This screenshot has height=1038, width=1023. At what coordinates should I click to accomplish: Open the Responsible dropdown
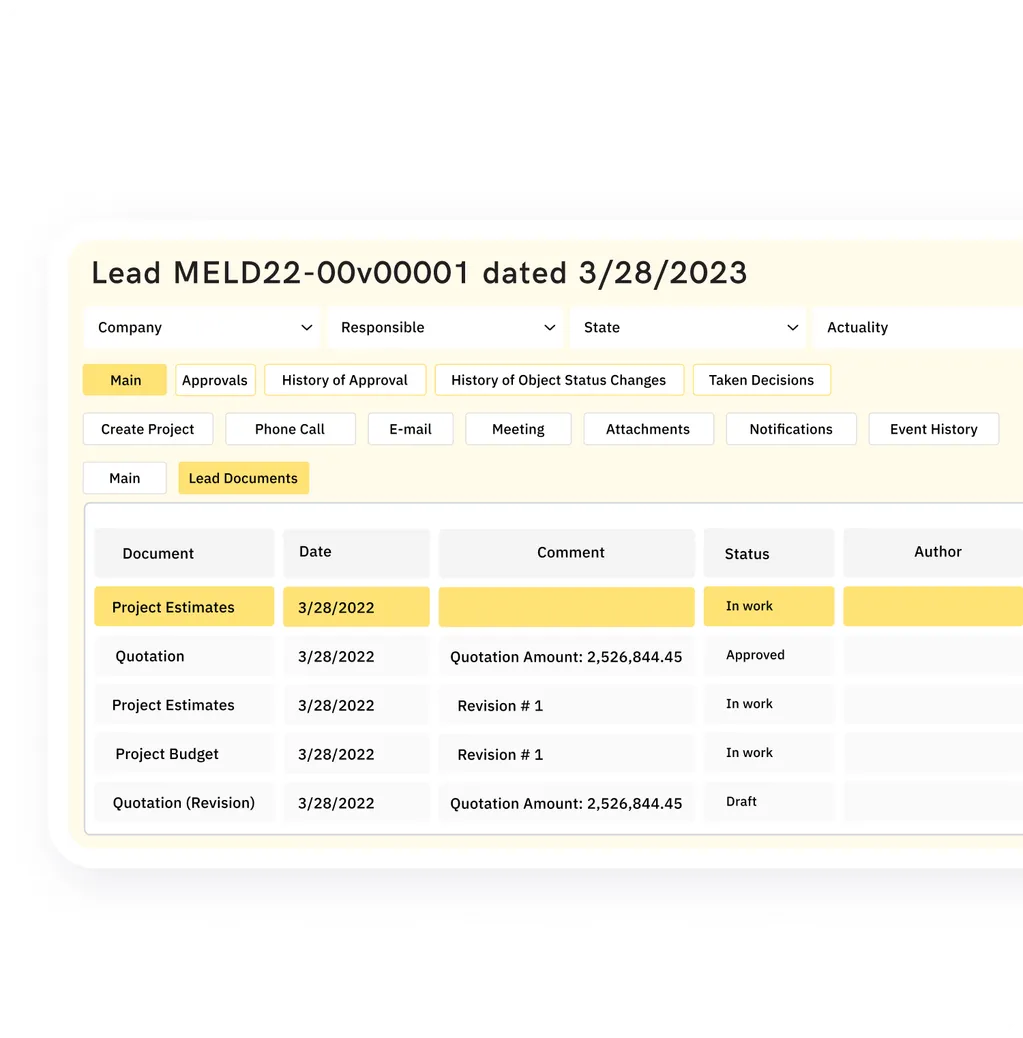coord(445,328)
